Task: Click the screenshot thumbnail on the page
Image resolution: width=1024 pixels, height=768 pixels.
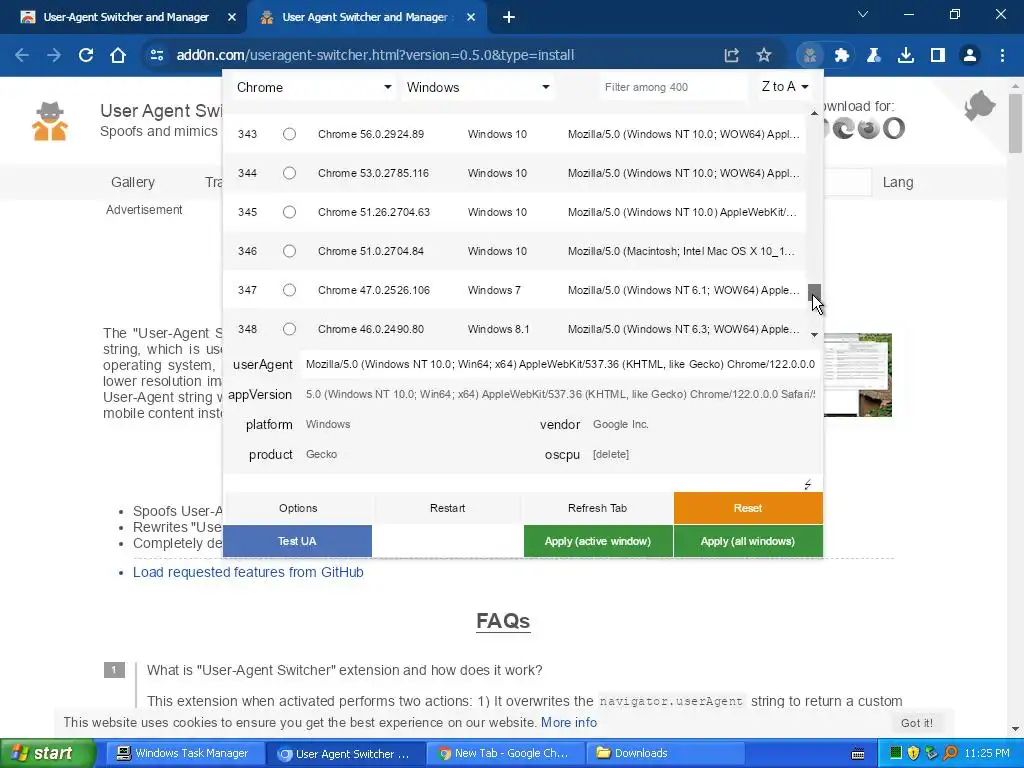Action: tap(857, 375)
